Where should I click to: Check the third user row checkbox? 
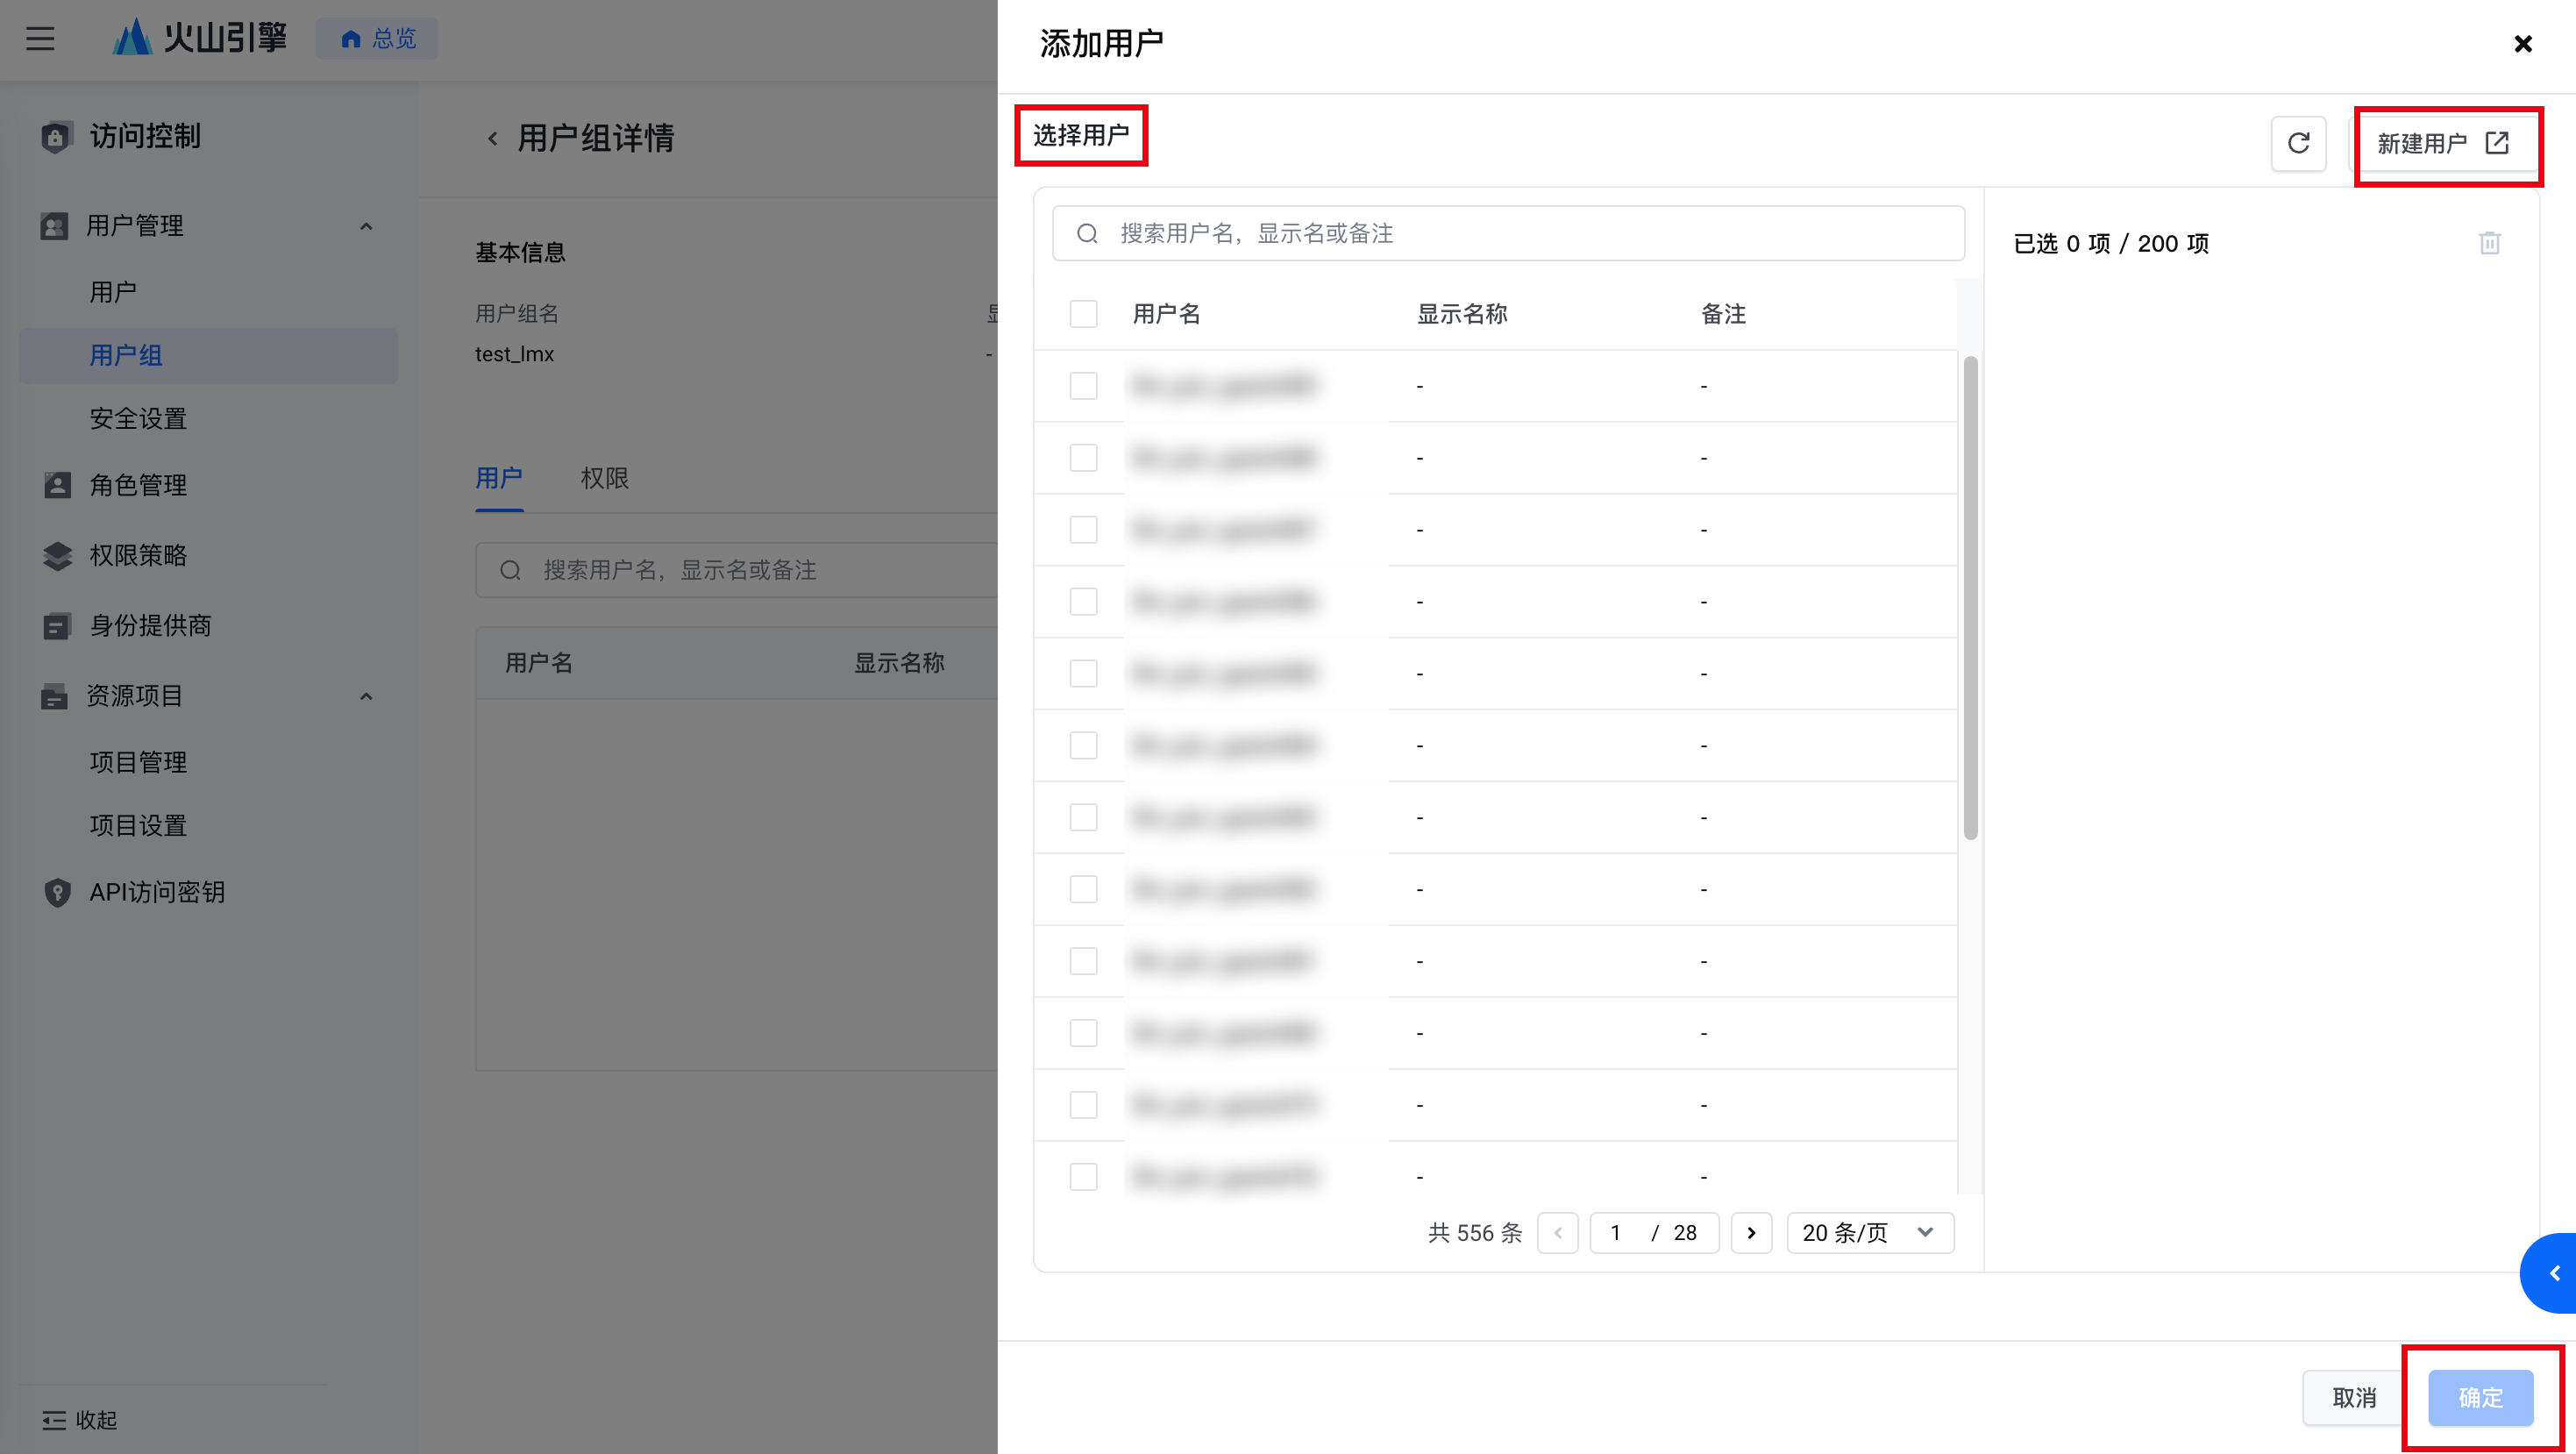1083,530
